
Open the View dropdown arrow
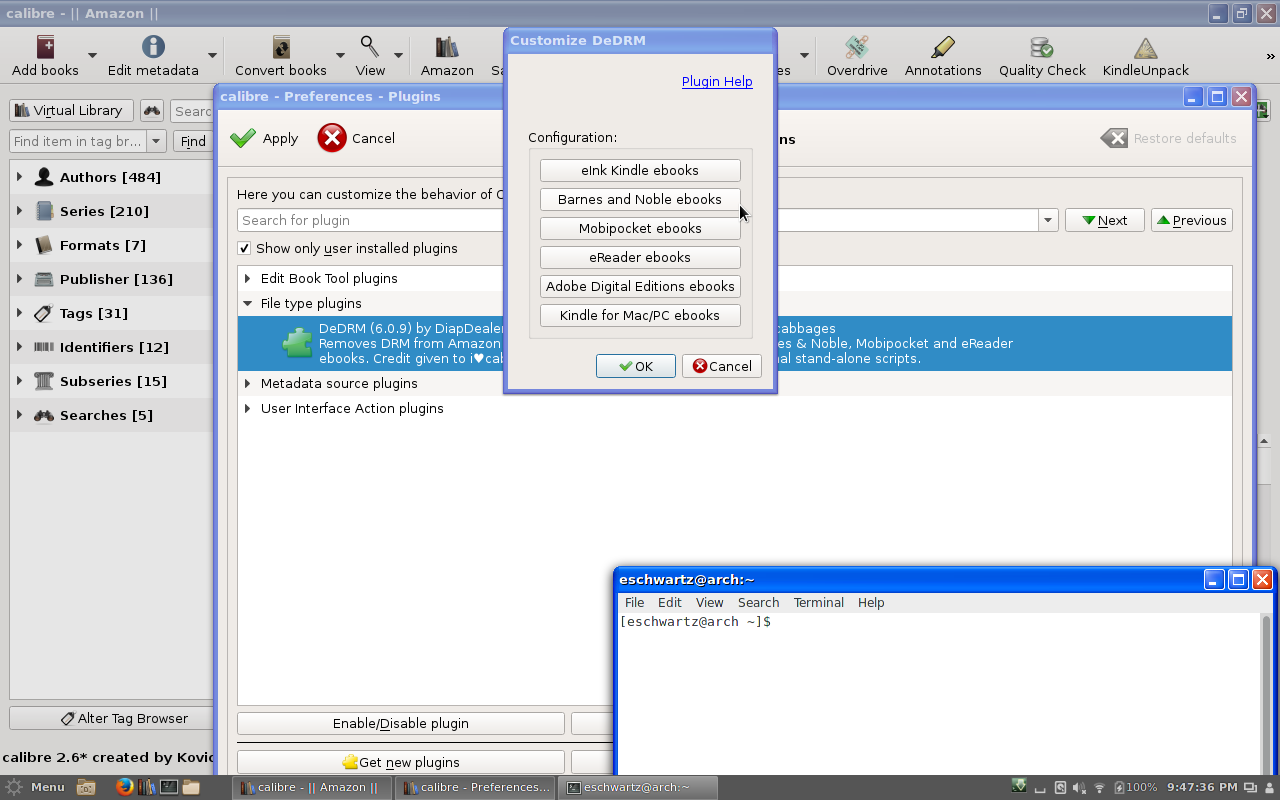click(398, 56)
